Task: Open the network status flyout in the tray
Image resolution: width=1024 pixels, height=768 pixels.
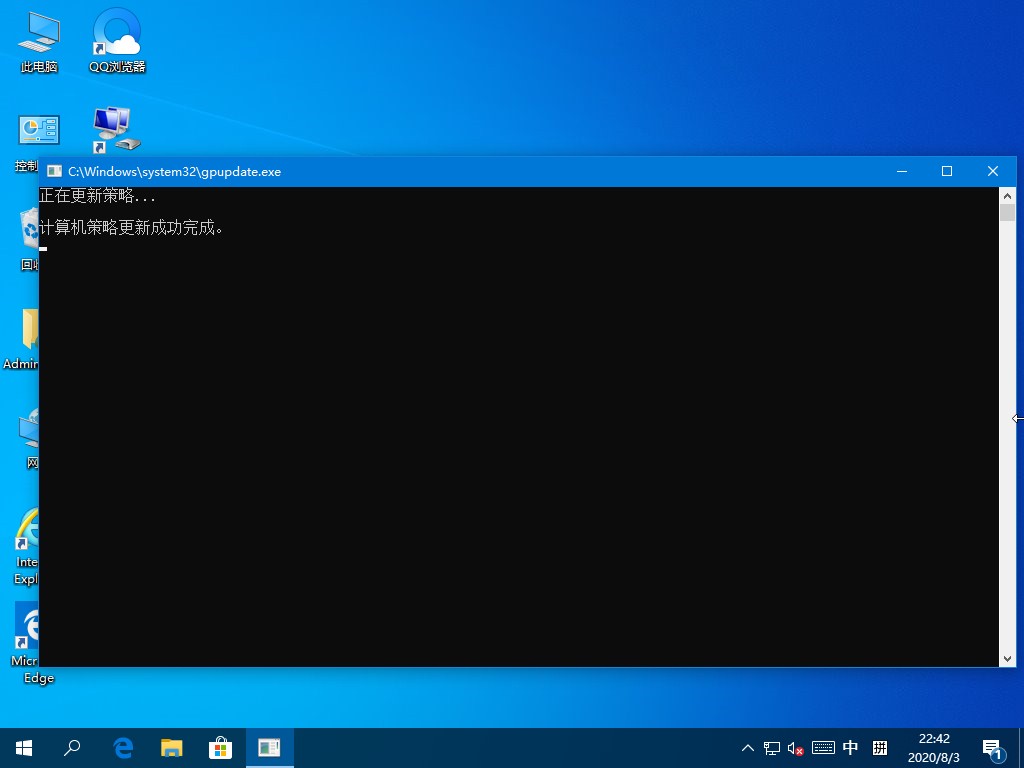Action: point(770,747)
